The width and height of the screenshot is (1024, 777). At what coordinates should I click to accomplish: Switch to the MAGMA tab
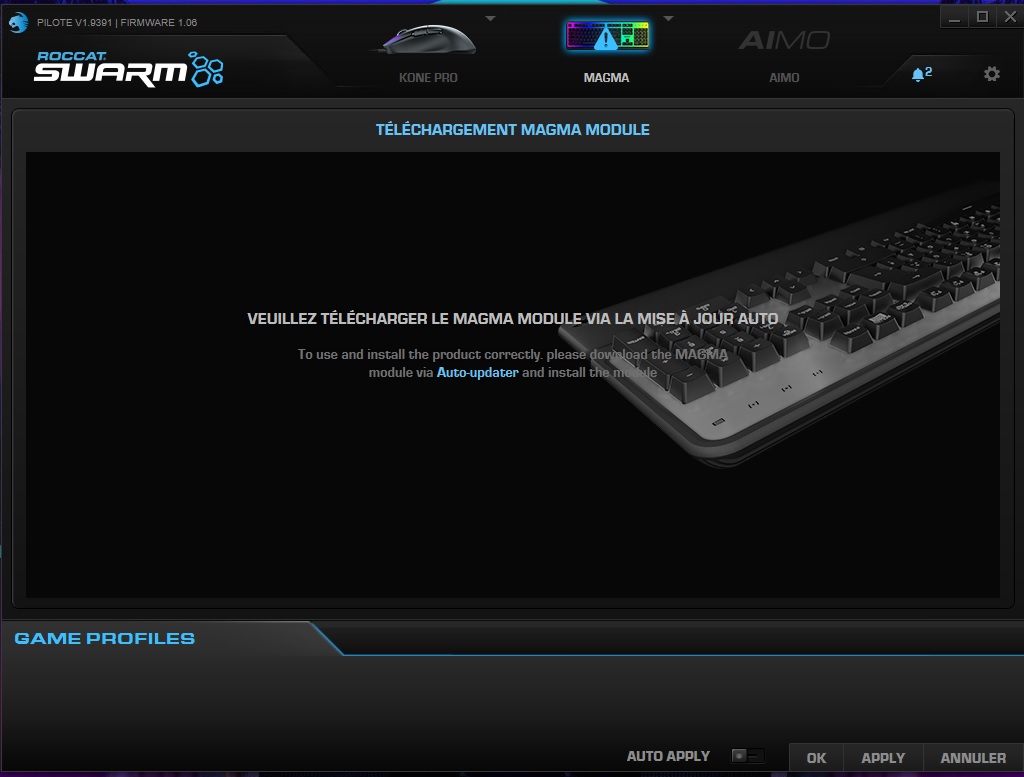click(x=606, y=78)
